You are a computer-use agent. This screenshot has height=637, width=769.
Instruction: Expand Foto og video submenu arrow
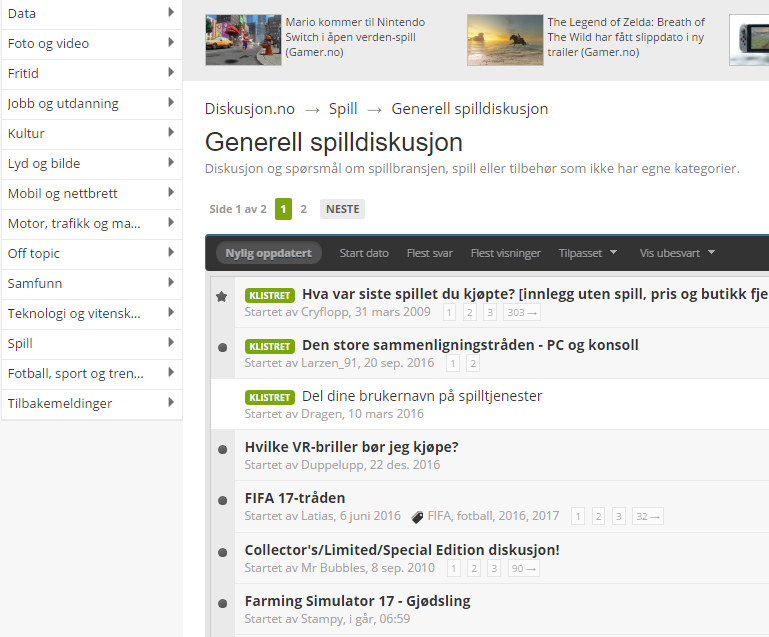coord(171,42)
